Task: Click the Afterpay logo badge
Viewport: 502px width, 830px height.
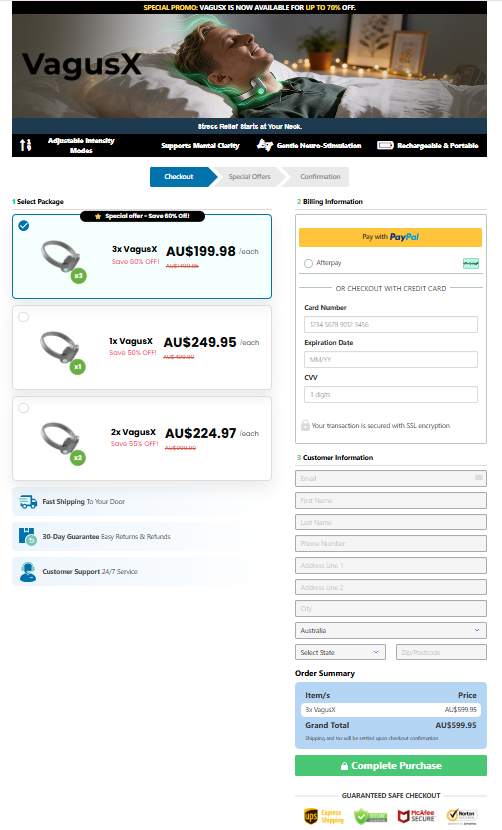Action: (x=471, y=263)
